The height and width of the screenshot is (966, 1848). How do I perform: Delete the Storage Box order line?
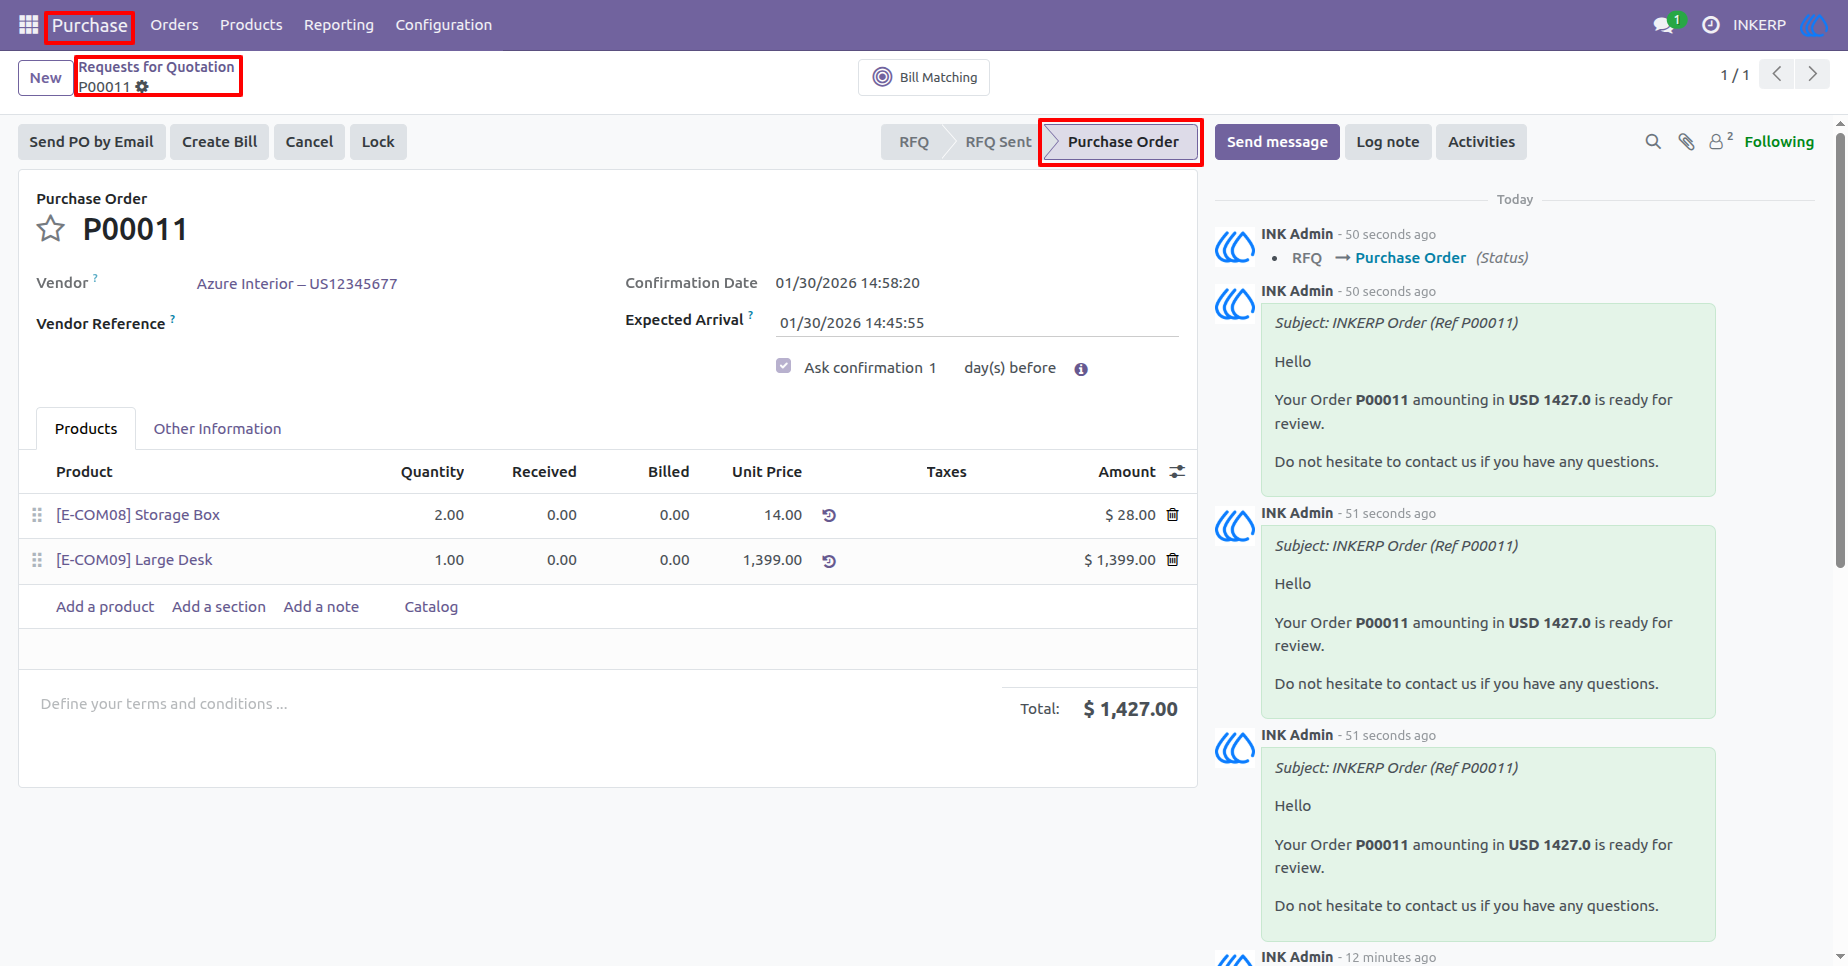click(1173, 515)
